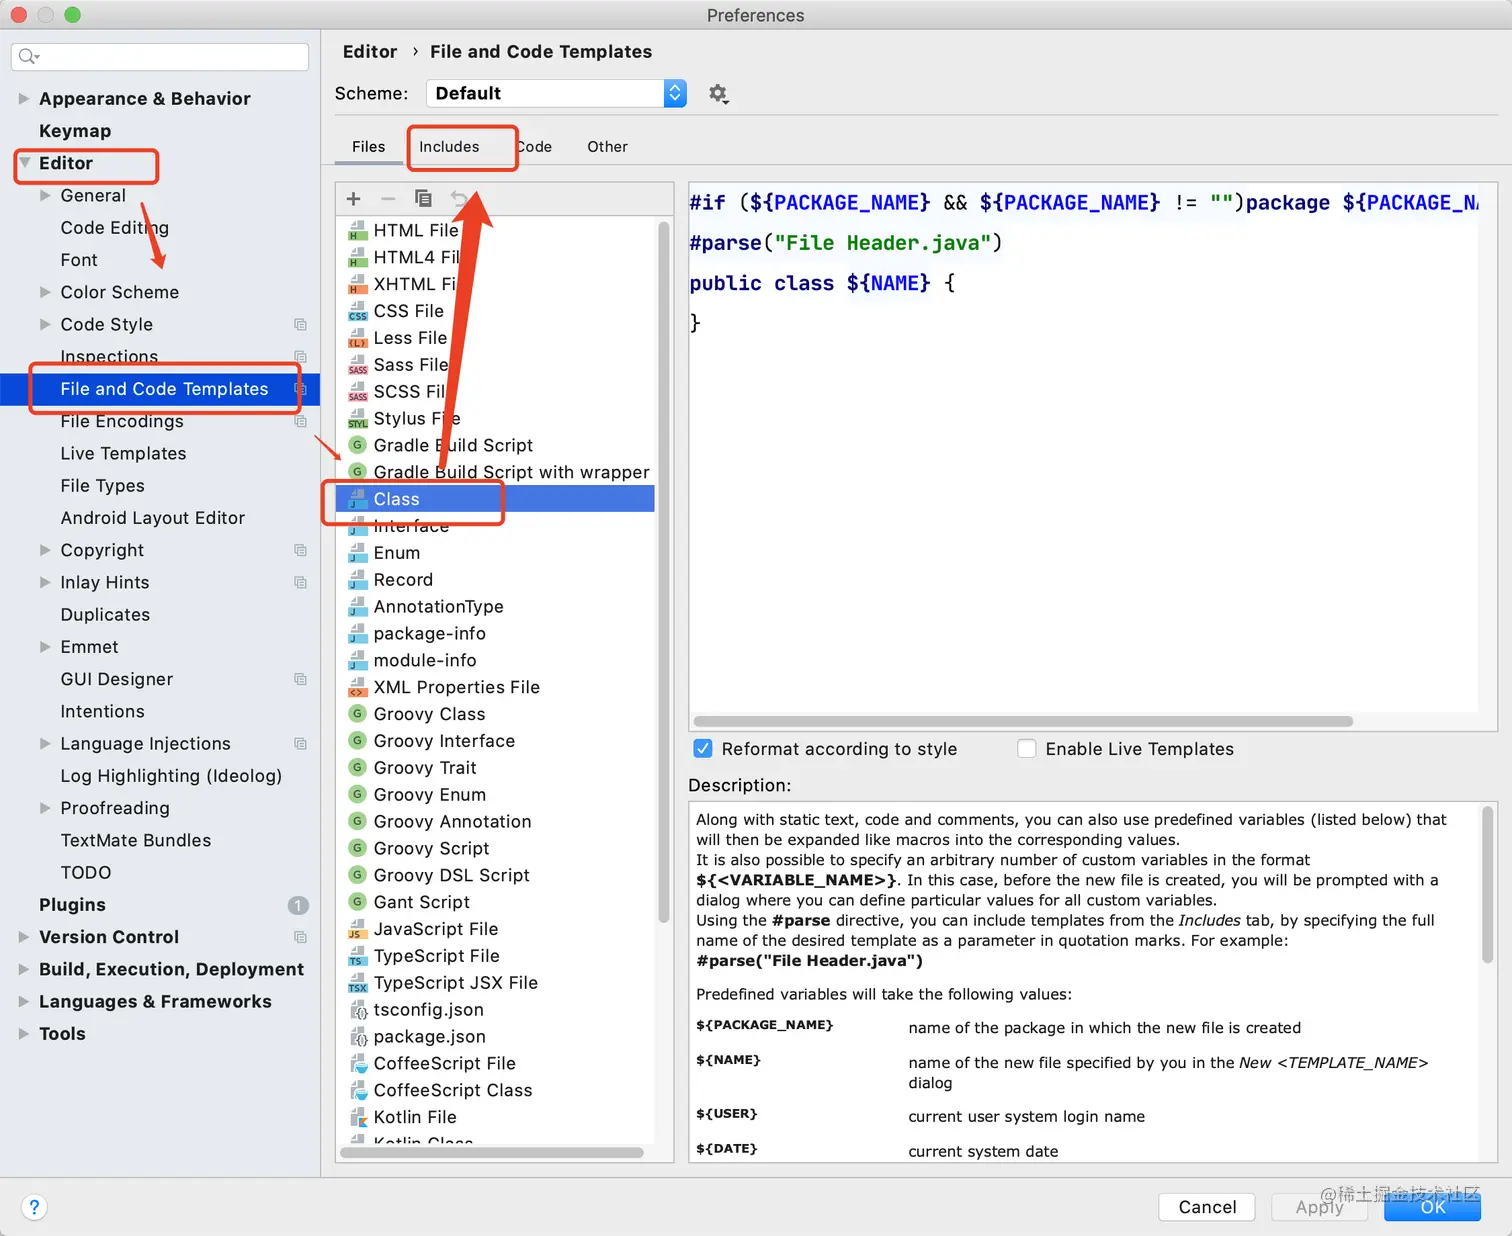
Task: Click the template list vertical scrollbar
Action: 663,572
